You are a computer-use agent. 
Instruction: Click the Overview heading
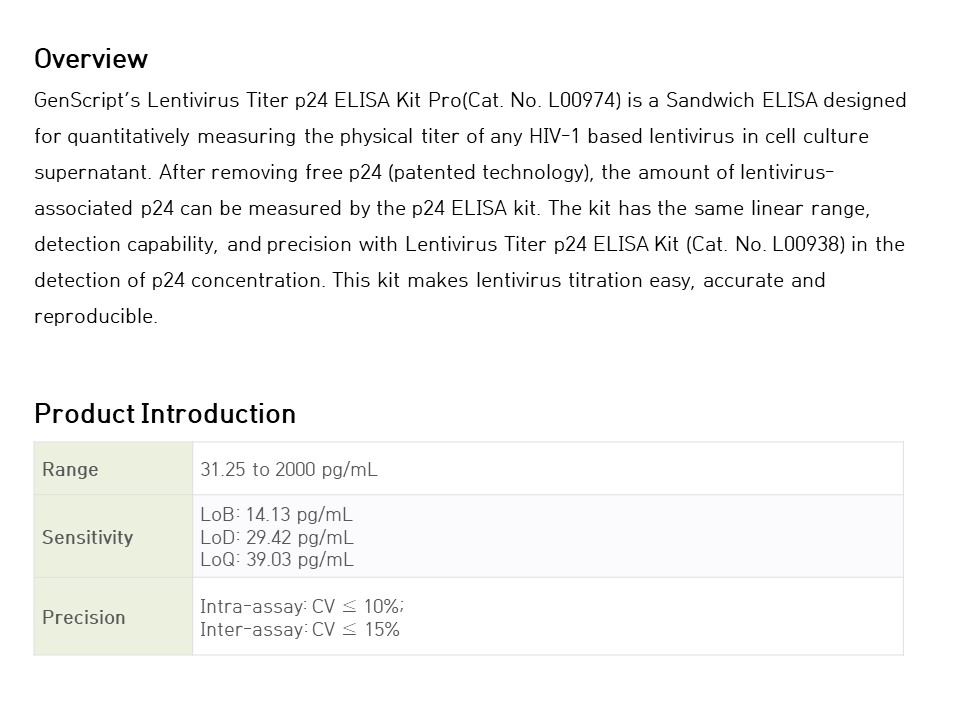pos(91,59)
